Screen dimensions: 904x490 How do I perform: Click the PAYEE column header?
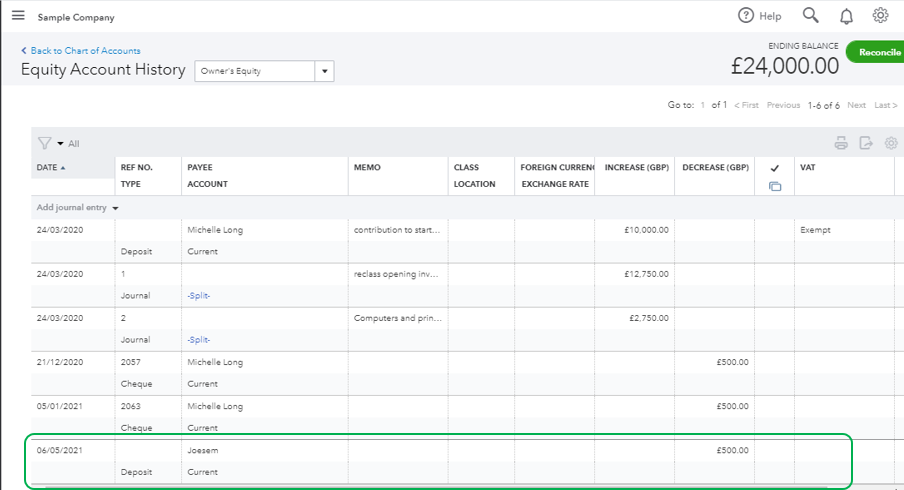point(199,167)
